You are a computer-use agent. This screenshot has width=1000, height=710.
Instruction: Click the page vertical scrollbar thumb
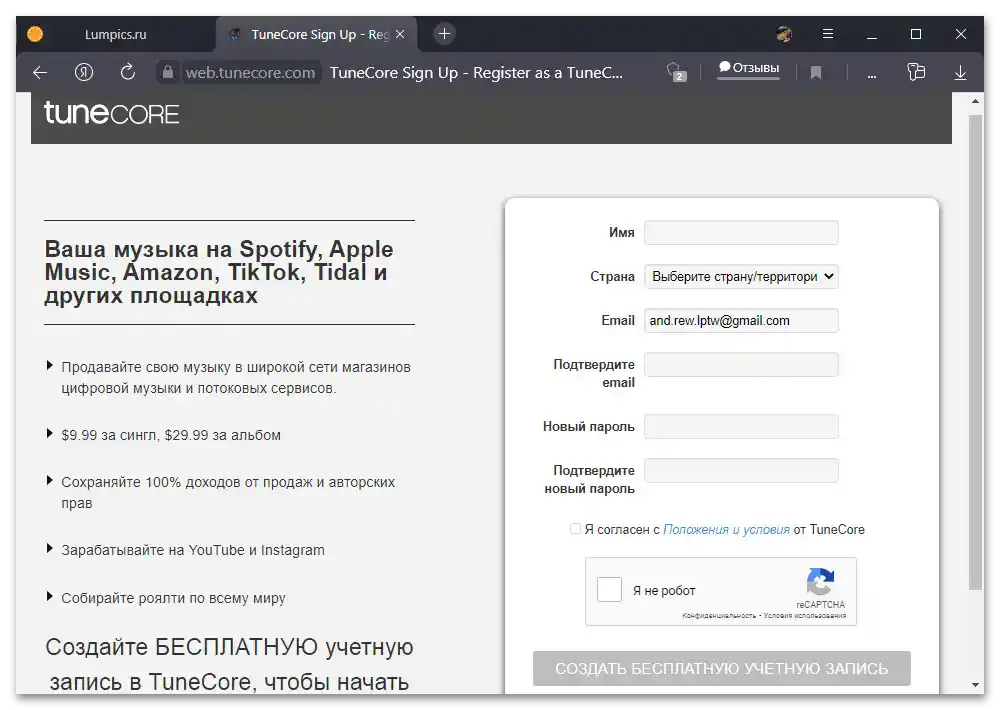tap(975, 352)
